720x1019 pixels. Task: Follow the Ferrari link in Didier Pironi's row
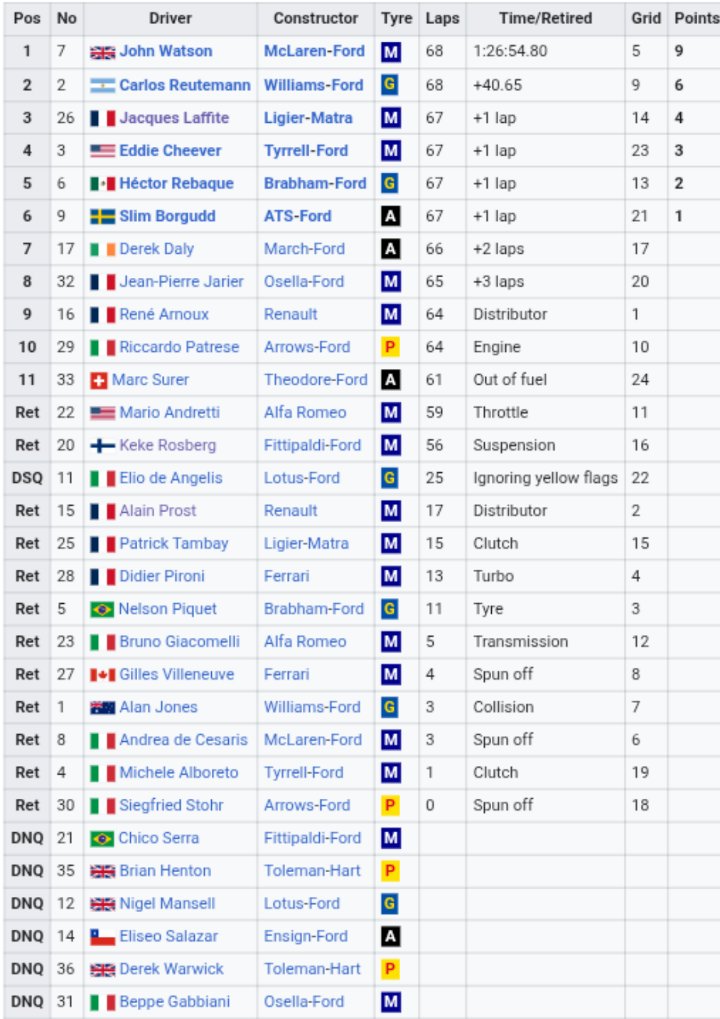click(x=287, y=576)
